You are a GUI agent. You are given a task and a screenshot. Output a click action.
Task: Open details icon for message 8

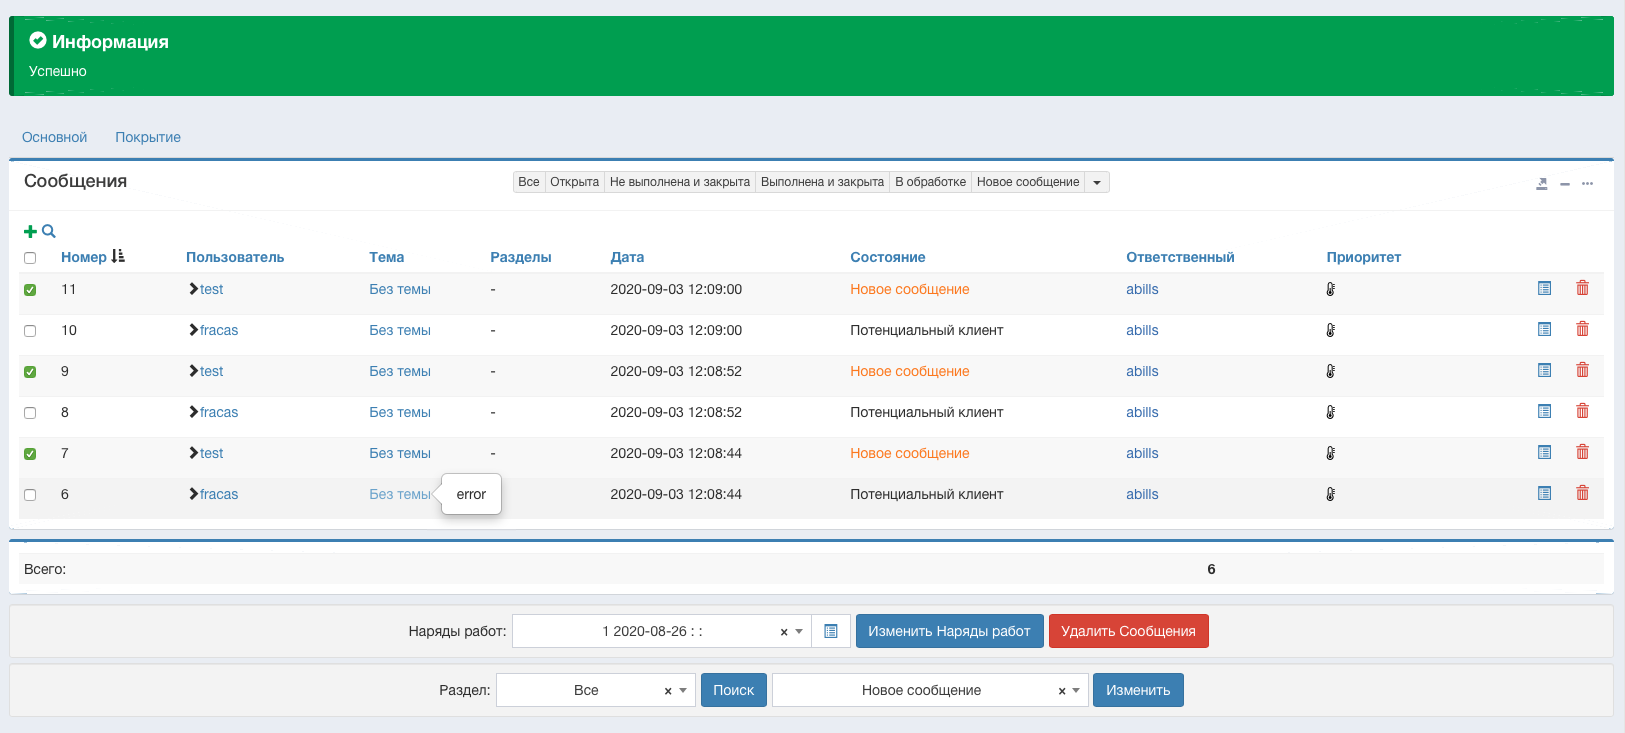(x=1544, y=411)
